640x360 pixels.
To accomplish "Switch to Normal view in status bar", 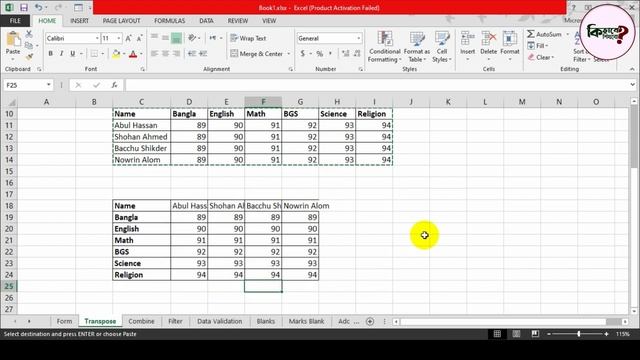I will pyautogui.click(x=497, y=334).
